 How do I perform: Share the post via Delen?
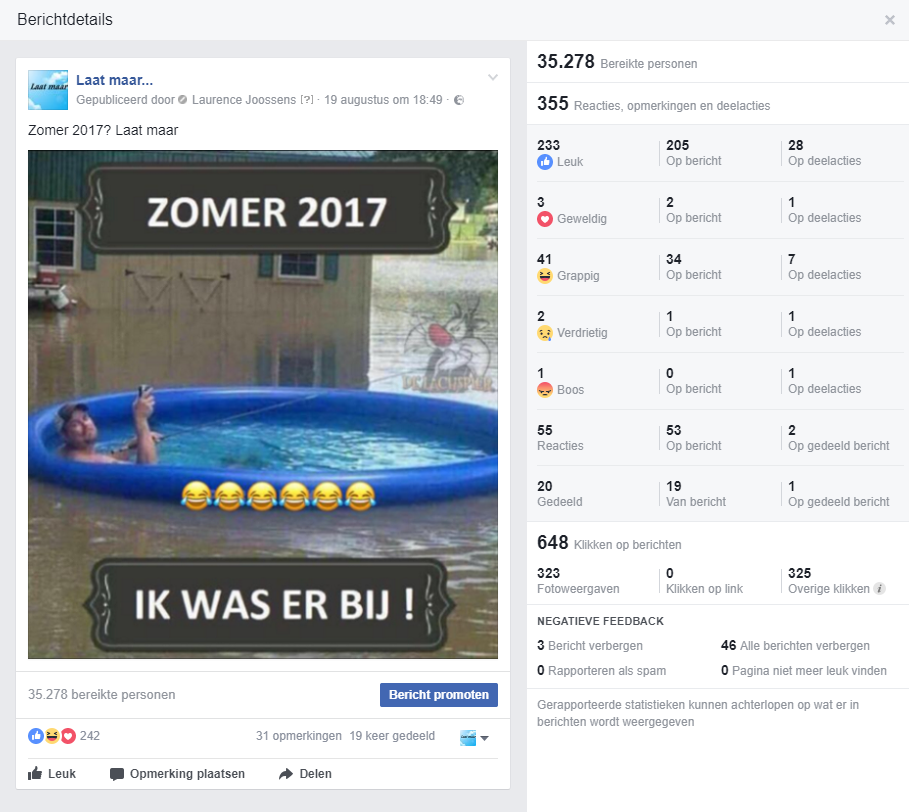pos(305,774)
